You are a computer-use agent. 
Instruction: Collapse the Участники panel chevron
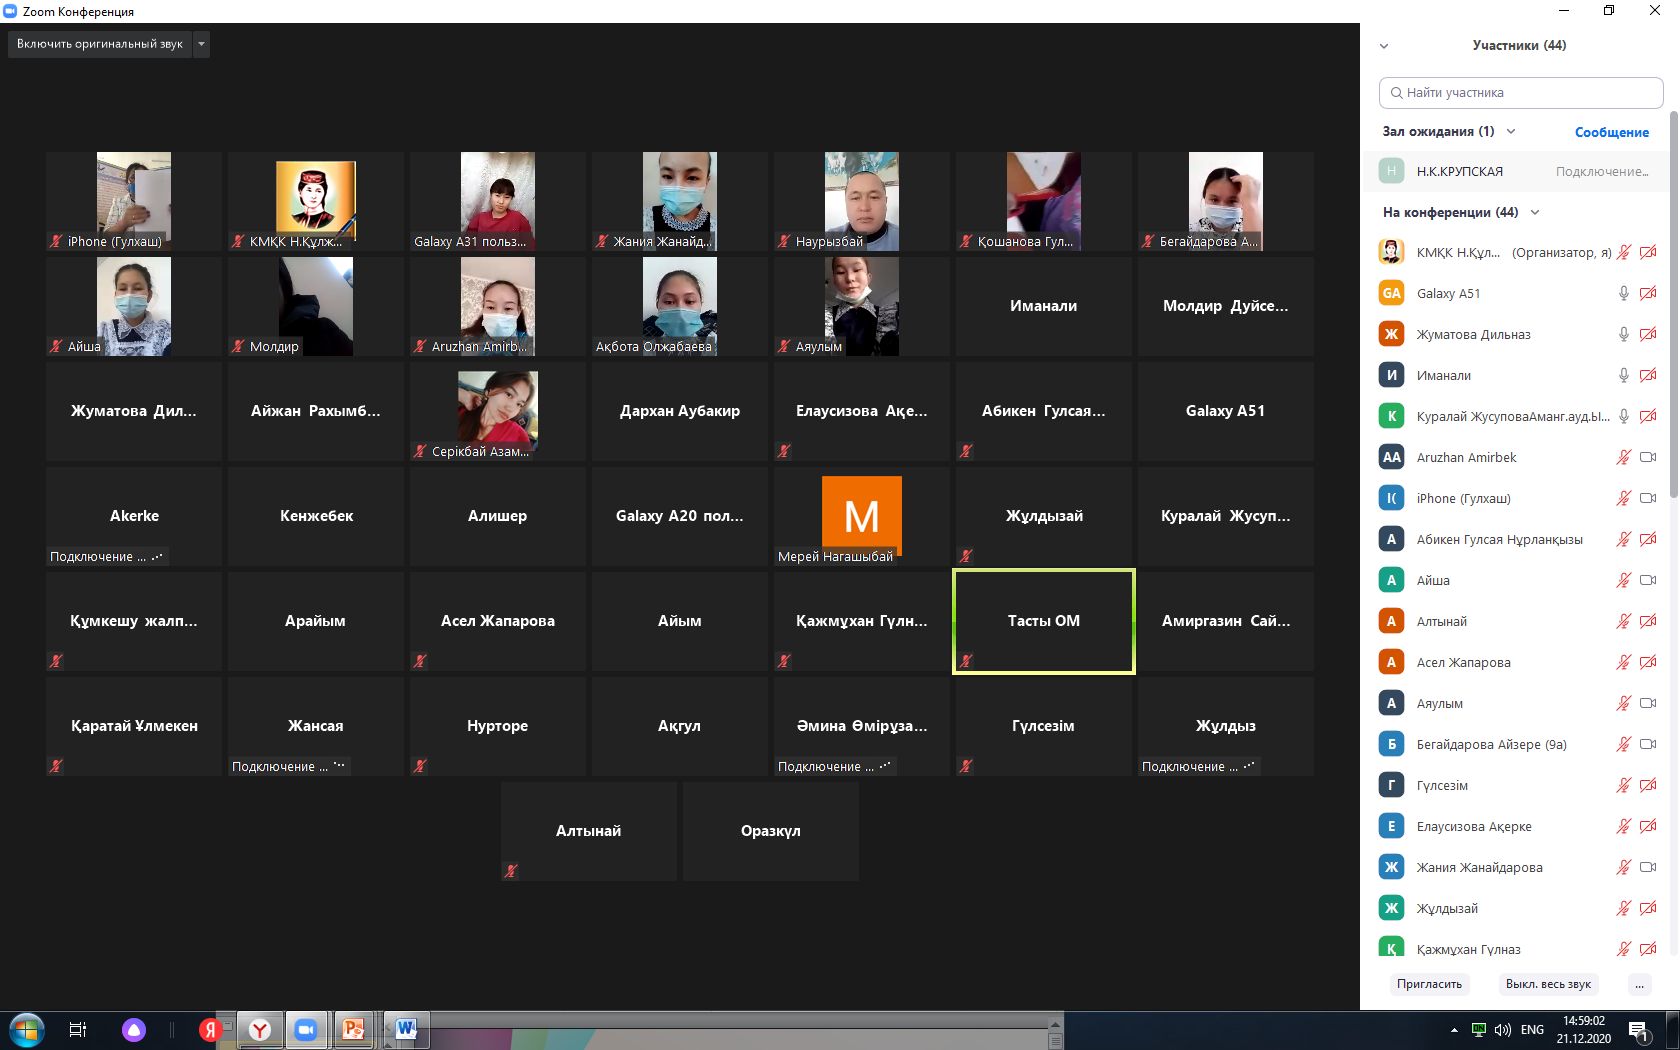click(1384, 46)
